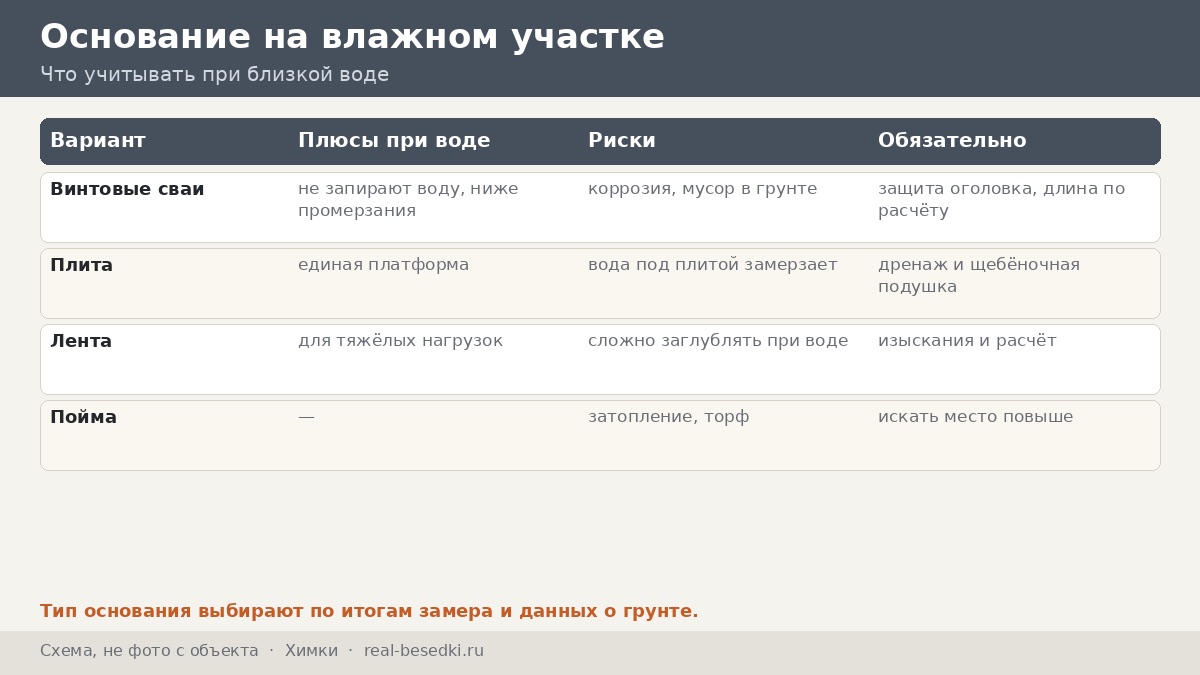
Task: Click row label 'Лента'
Action: pos(81,341)
